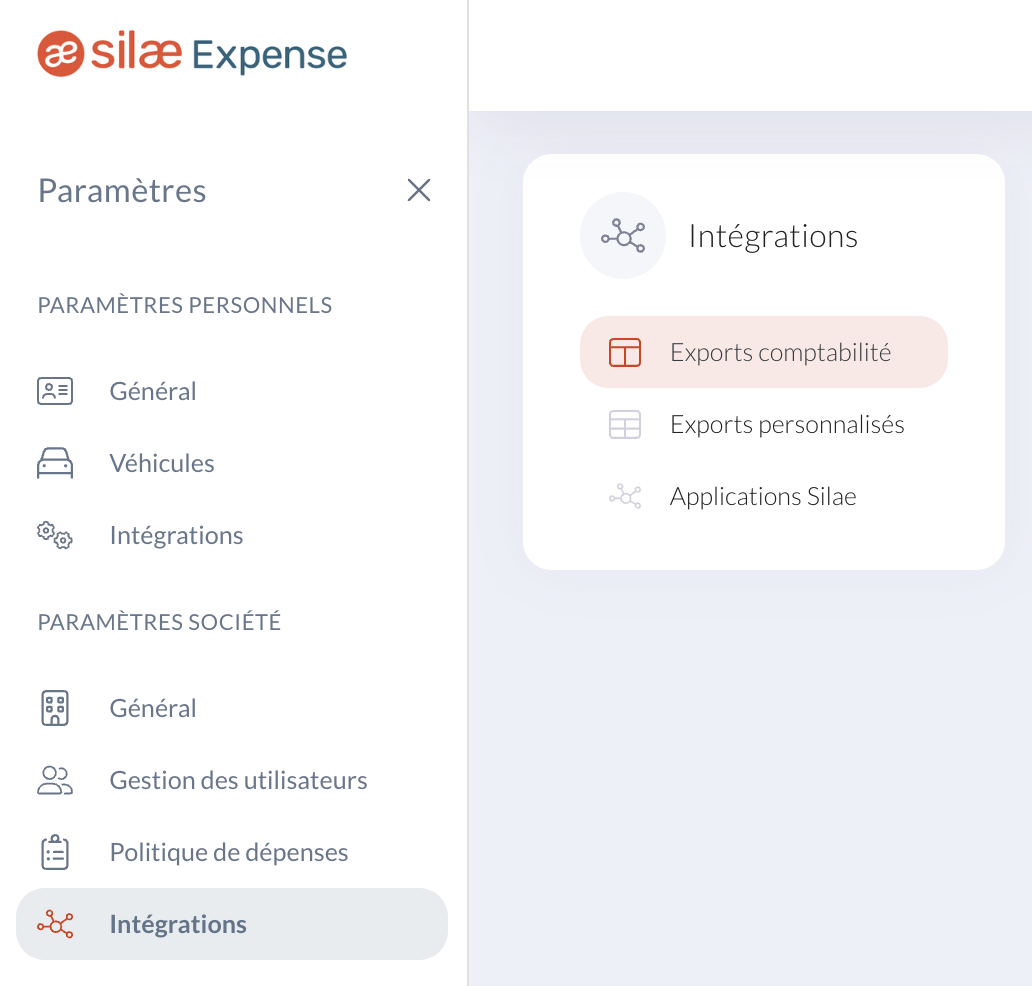Click the Exports personnalisés grid icon
The image size is (1032, 986).
pyautogui.click(x=625, y=425)
